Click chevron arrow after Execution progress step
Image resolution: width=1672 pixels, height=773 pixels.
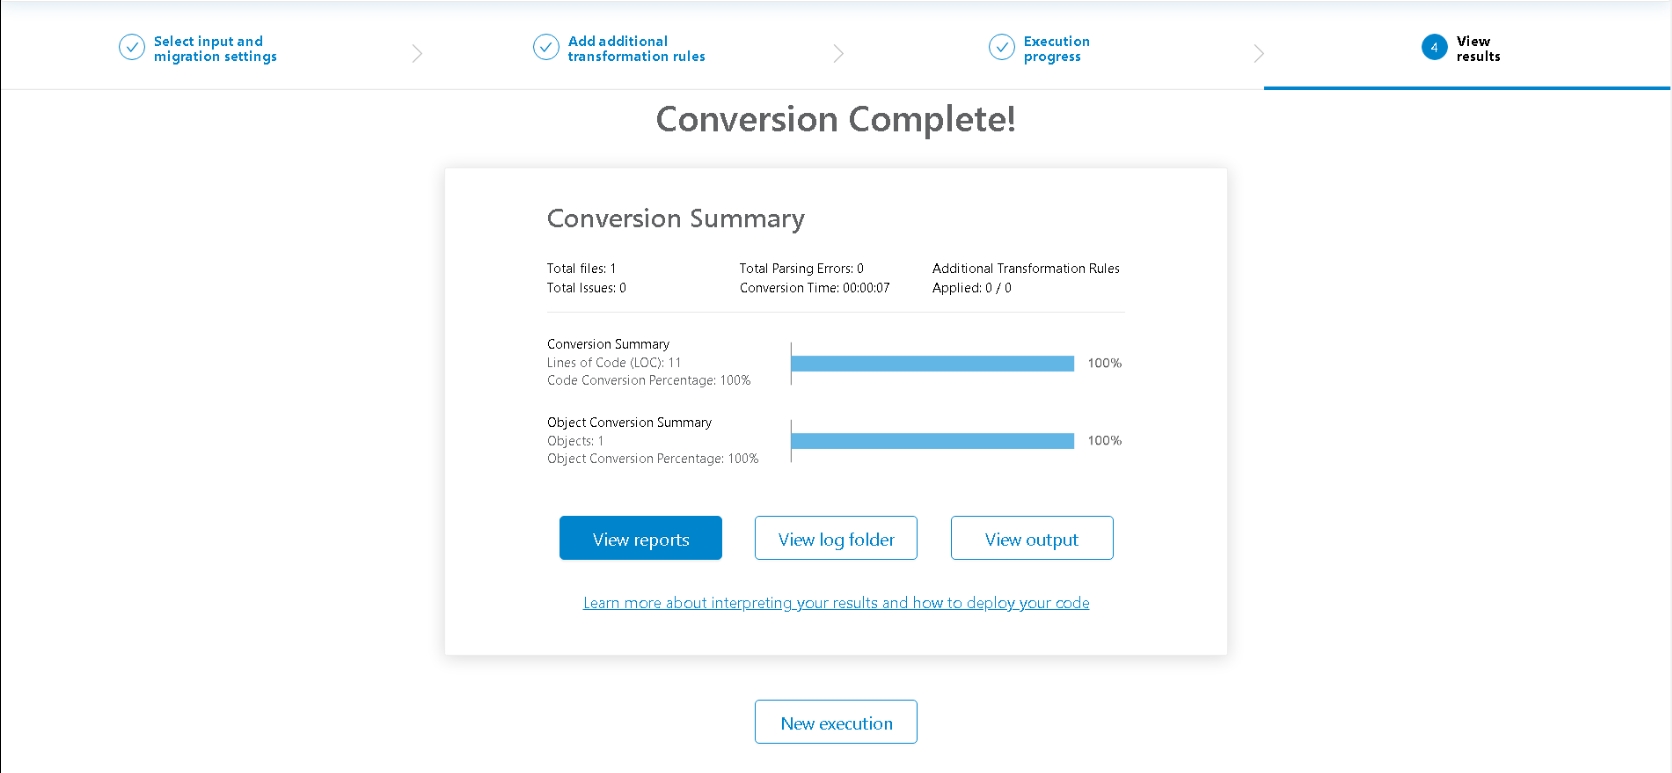1258,53
